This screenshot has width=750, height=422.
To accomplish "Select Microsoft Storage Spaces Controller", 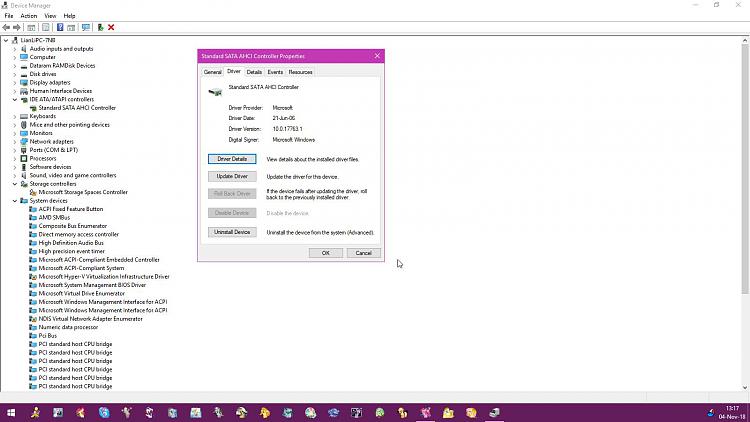I will 83,192.
